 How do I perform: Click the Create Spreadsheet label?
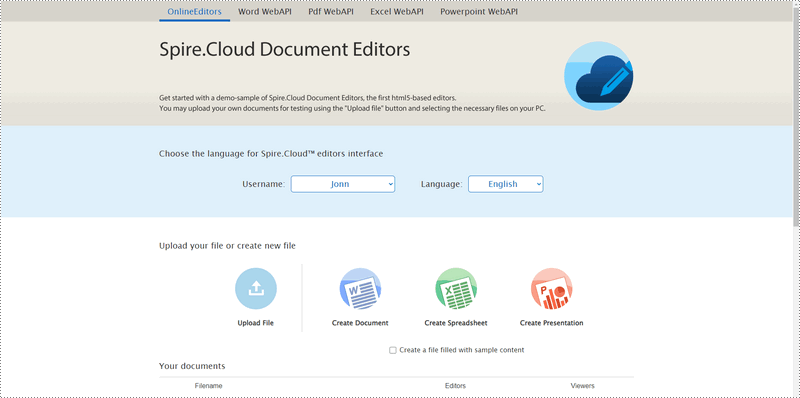coord(456,323)
